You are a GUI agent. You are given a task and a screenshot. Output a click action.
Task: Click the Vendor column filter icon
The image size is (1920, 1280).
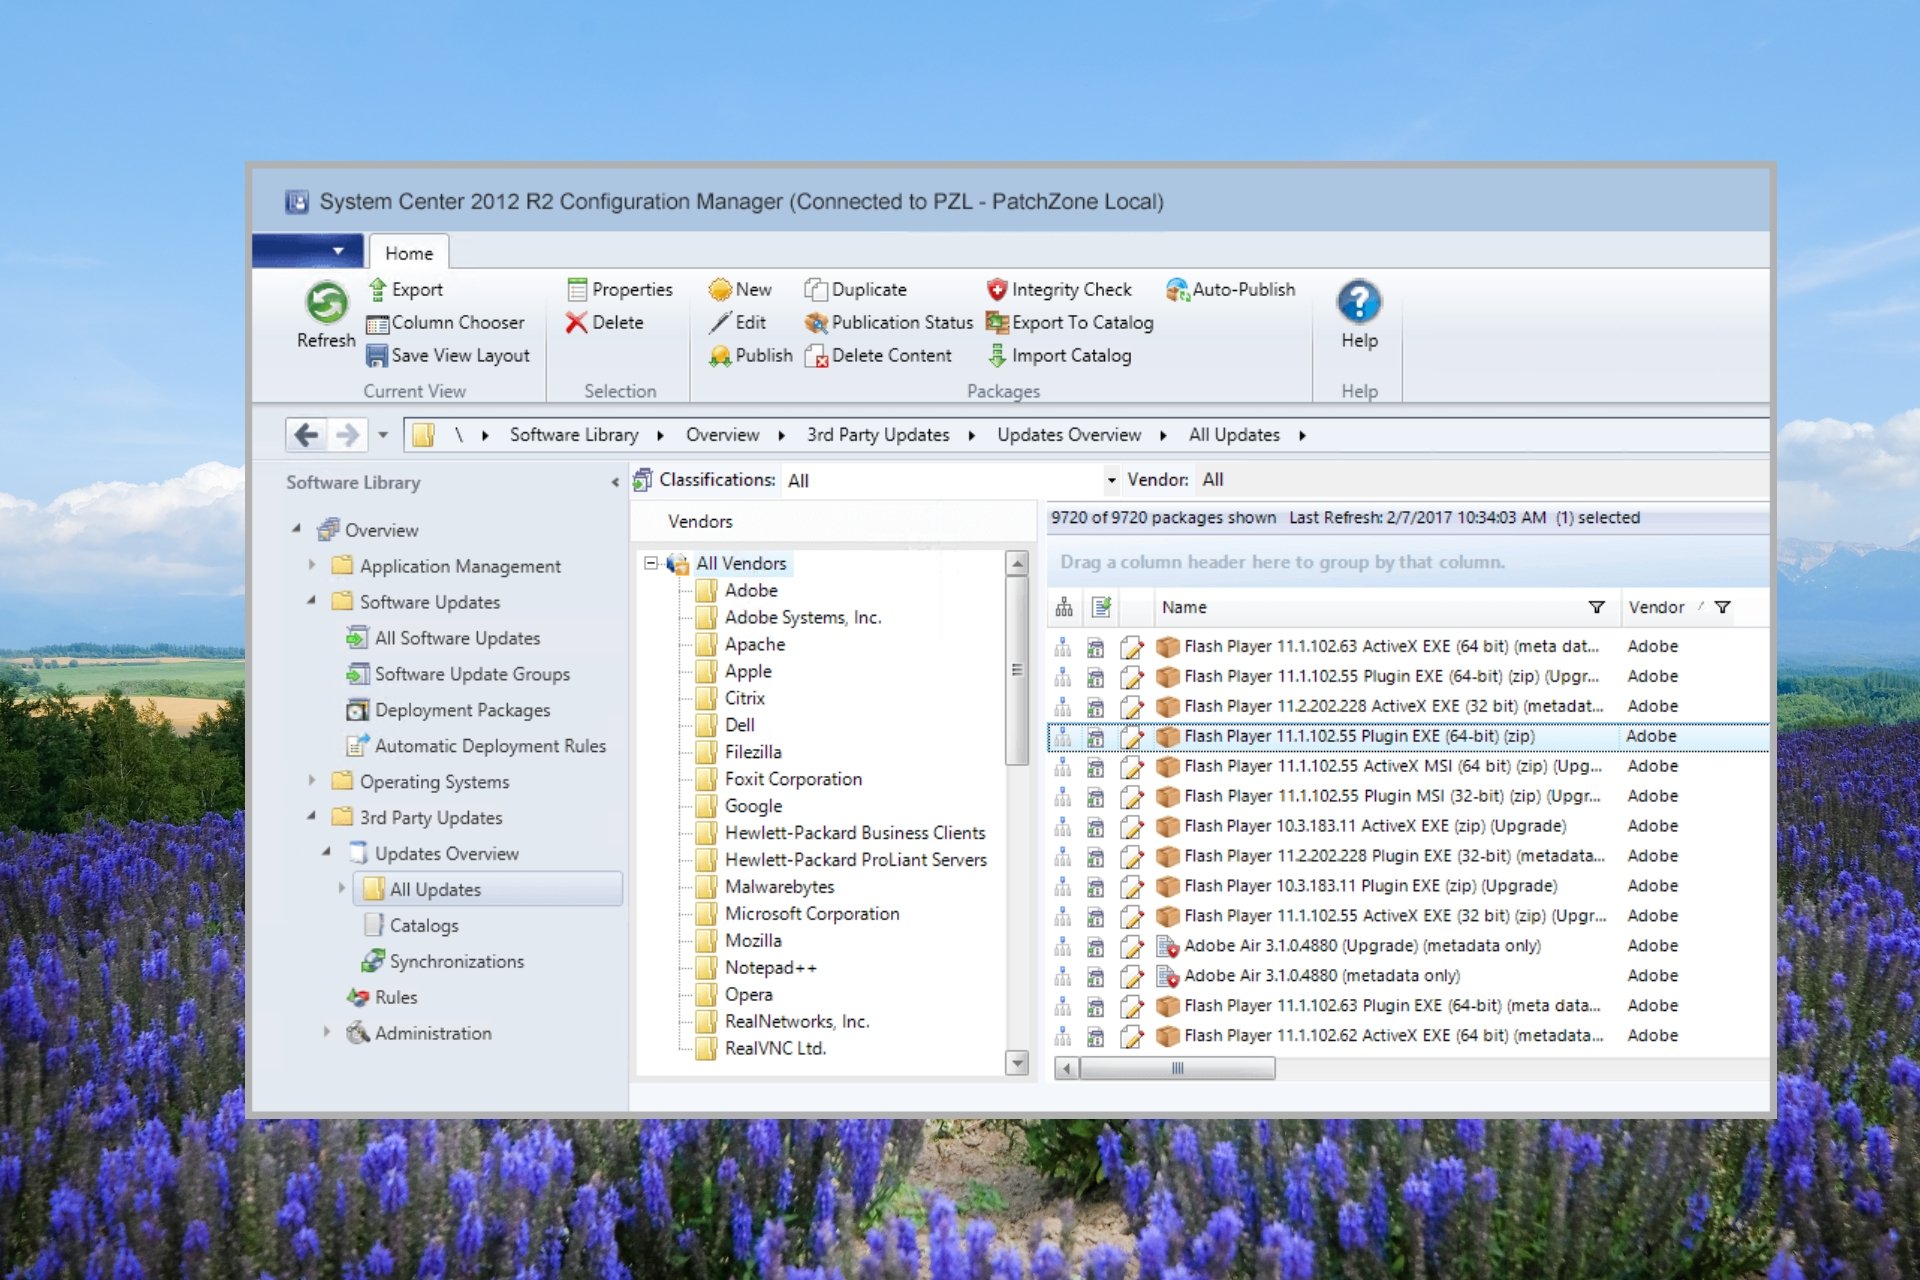pos(1723,607)
